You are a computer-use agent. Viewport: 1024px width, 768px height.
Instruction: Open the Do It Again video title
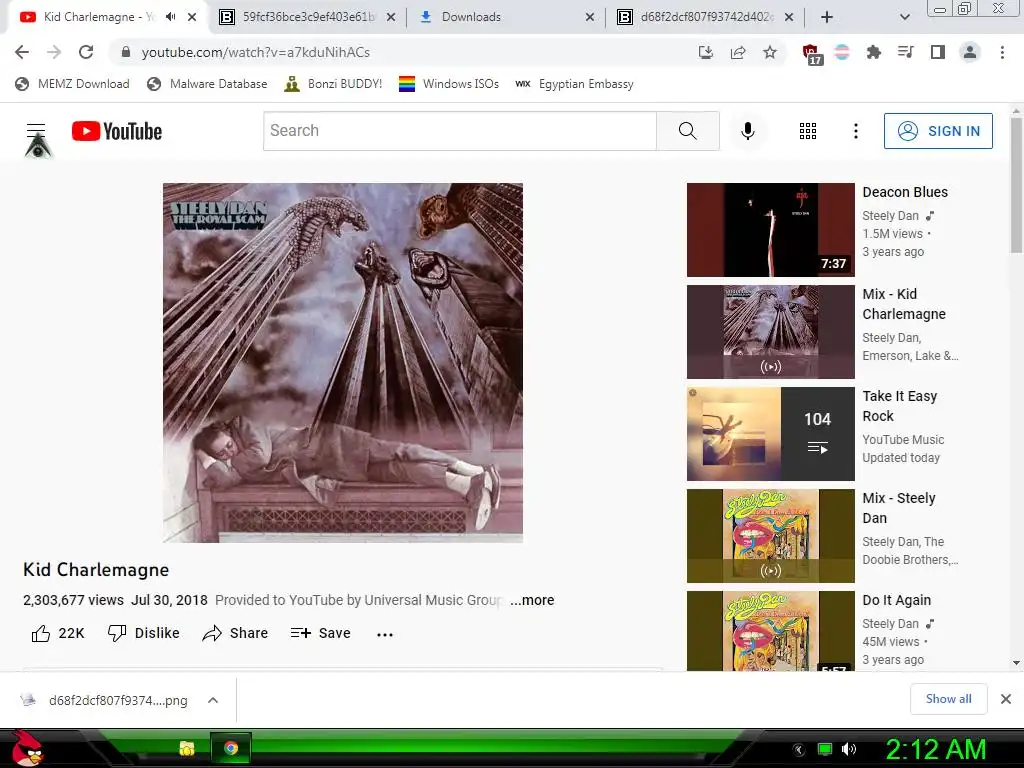(x=896, y=600)
